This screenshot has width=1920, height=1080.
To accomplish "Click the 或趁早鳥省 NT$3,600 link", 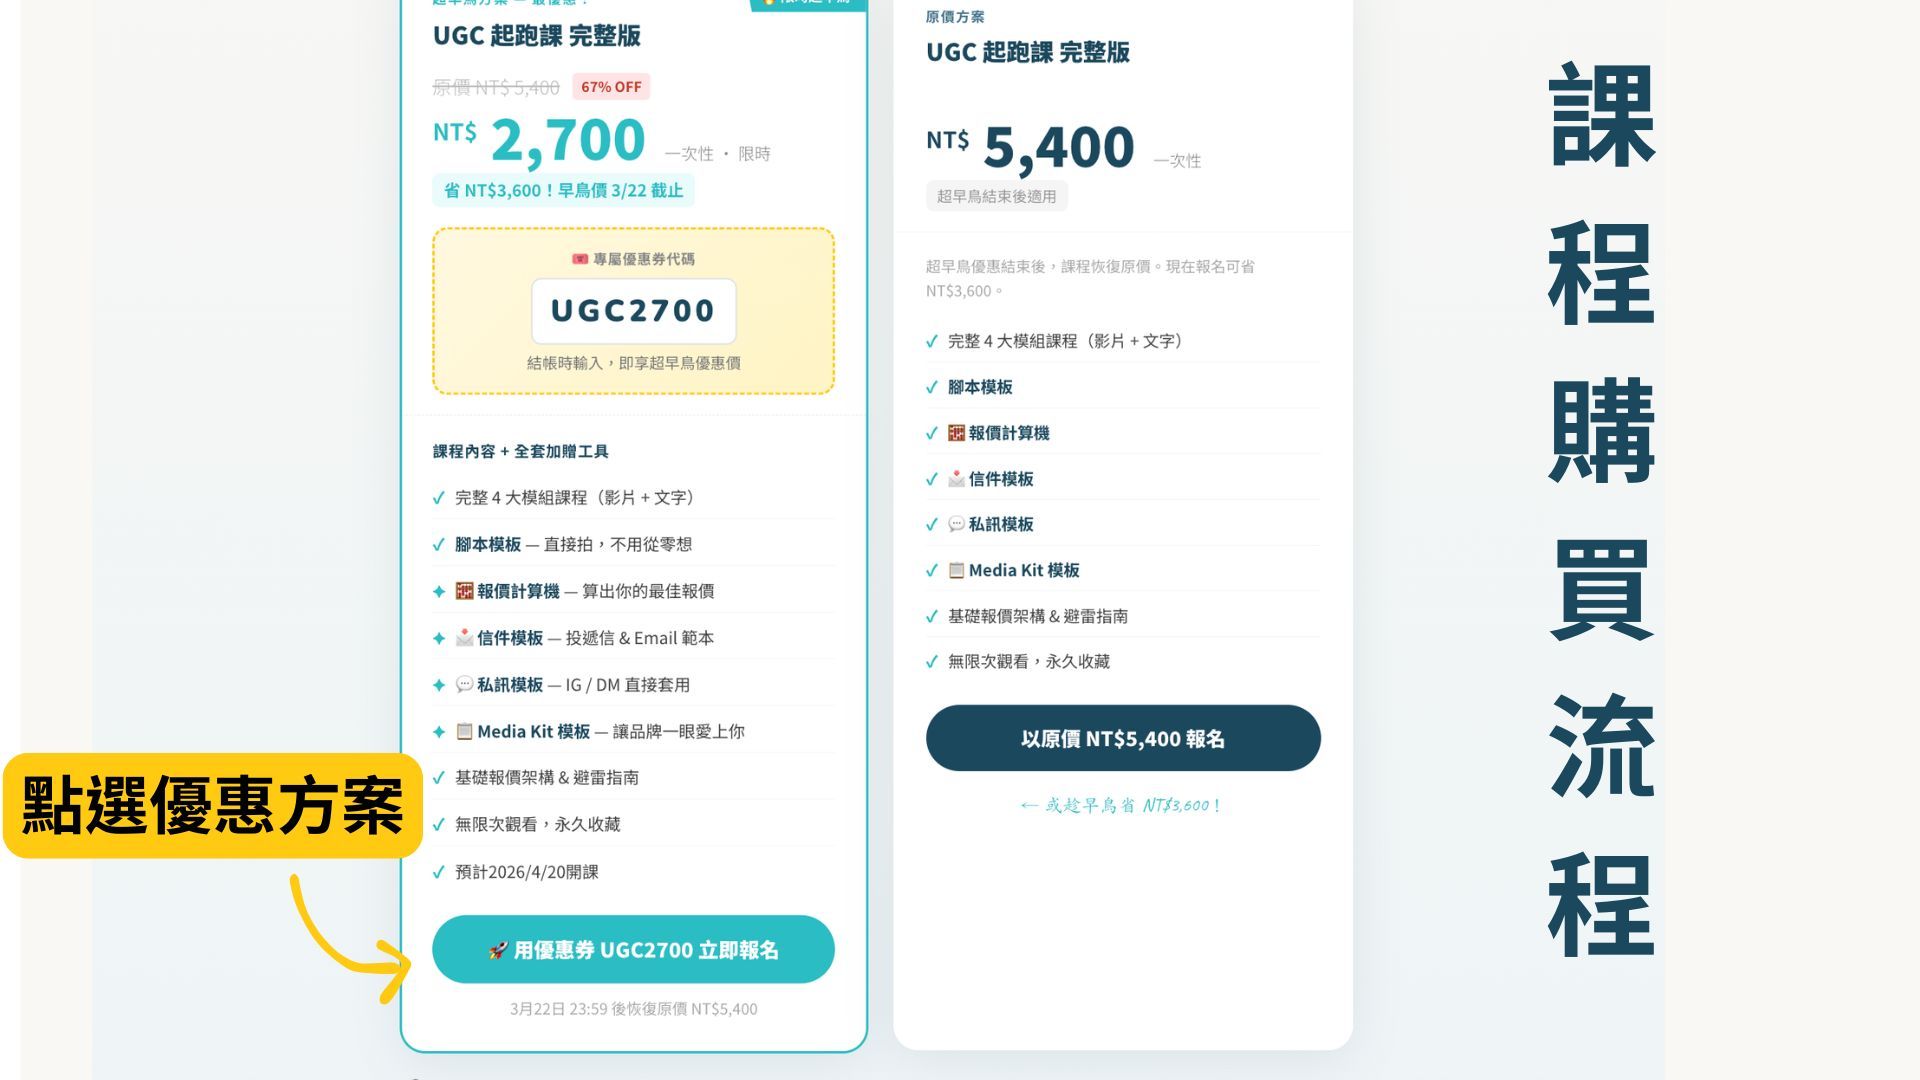I will click(x=1121, y=805).
